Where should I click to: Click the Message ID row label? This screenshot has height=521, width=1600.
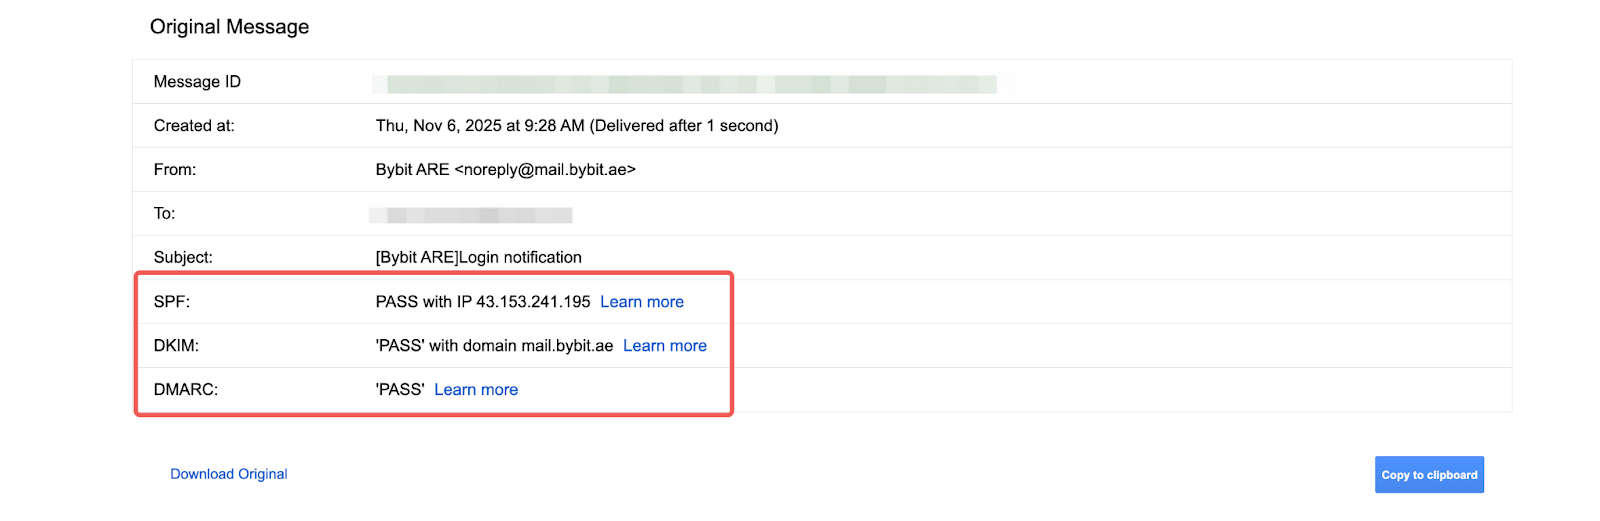[197, 82]
